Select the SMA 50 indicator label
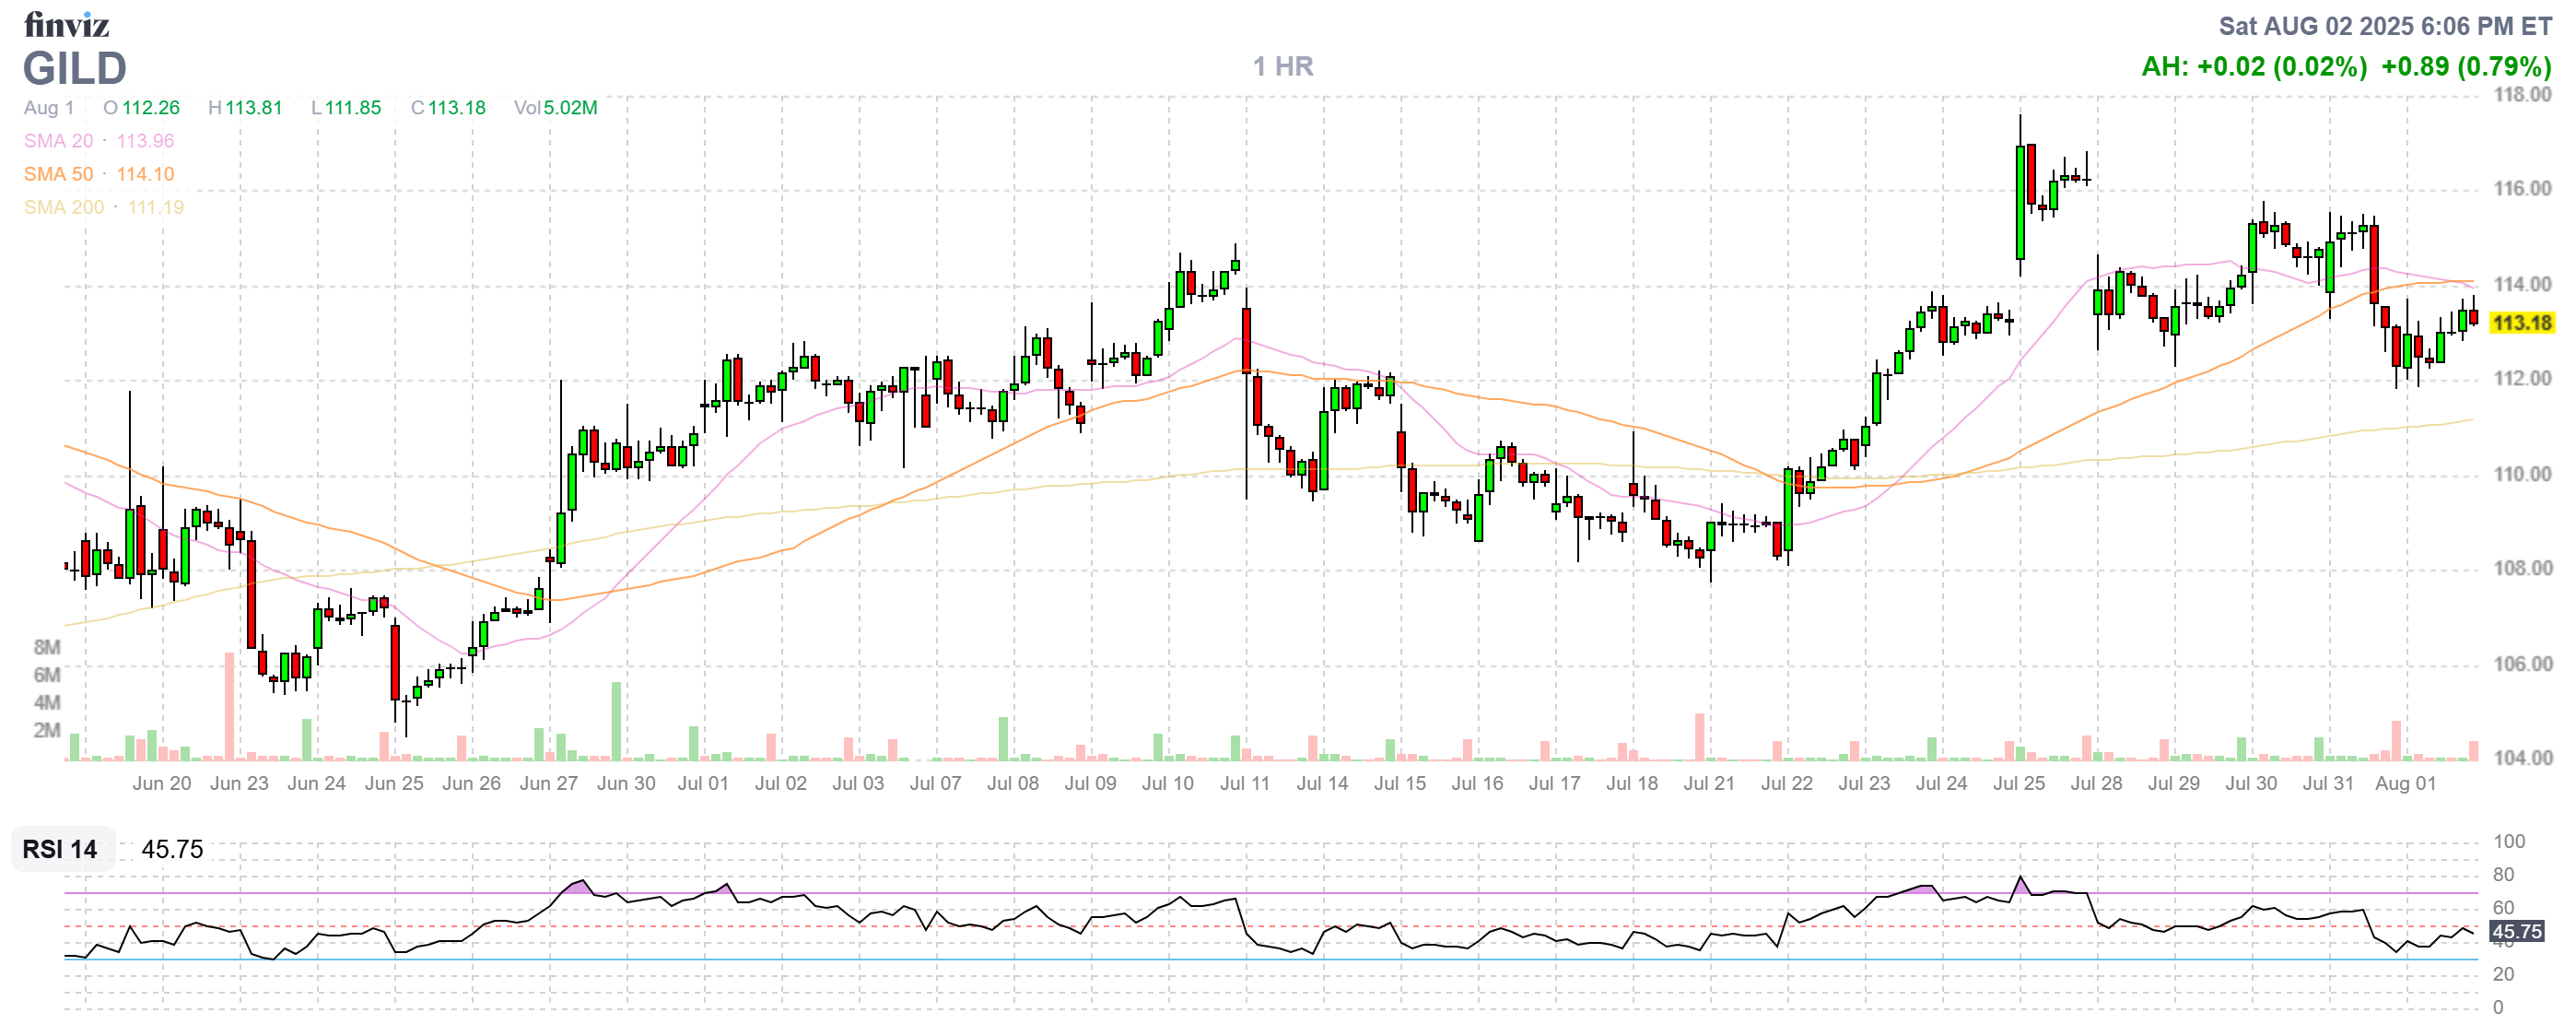The height and width of the screenshot is (1036, 2576). [59, 174]
